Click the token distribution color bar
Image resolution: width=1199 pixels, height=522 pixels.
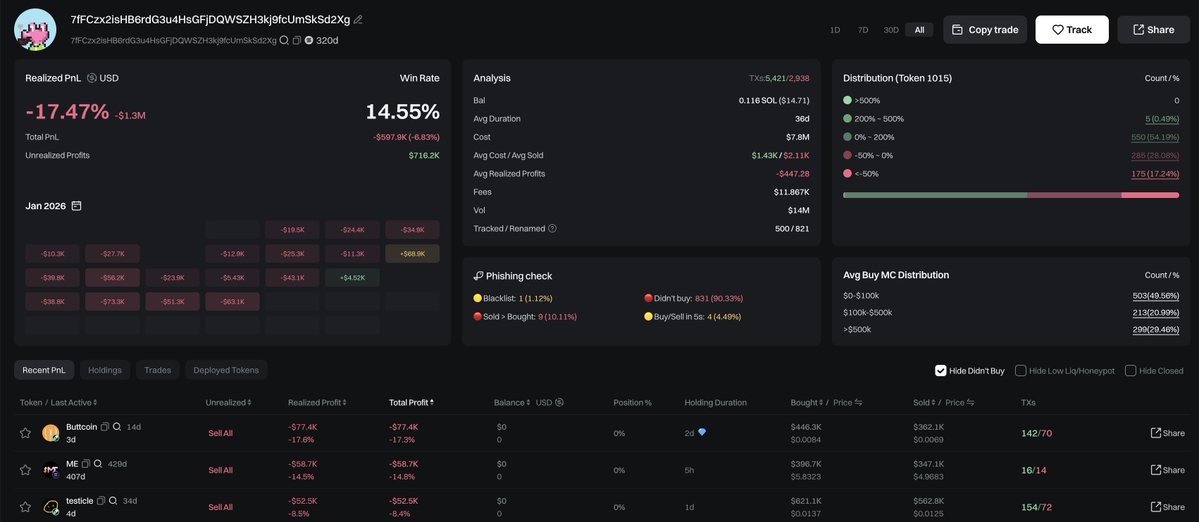pos(1011,195)
